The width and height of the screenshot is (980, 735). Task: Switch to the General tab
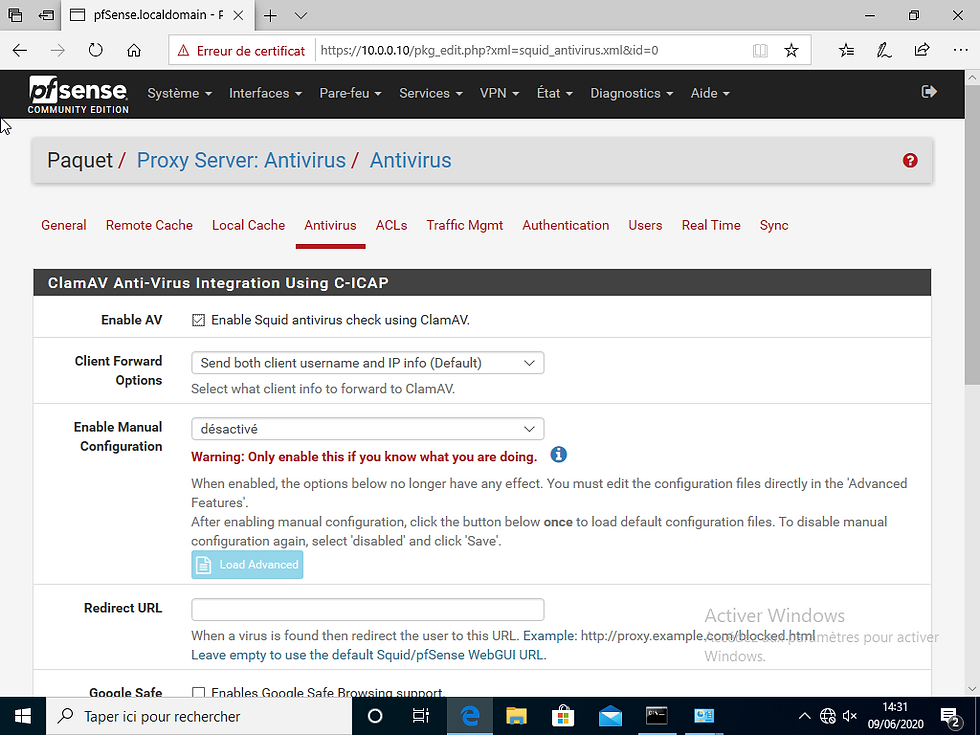point(64,226)
